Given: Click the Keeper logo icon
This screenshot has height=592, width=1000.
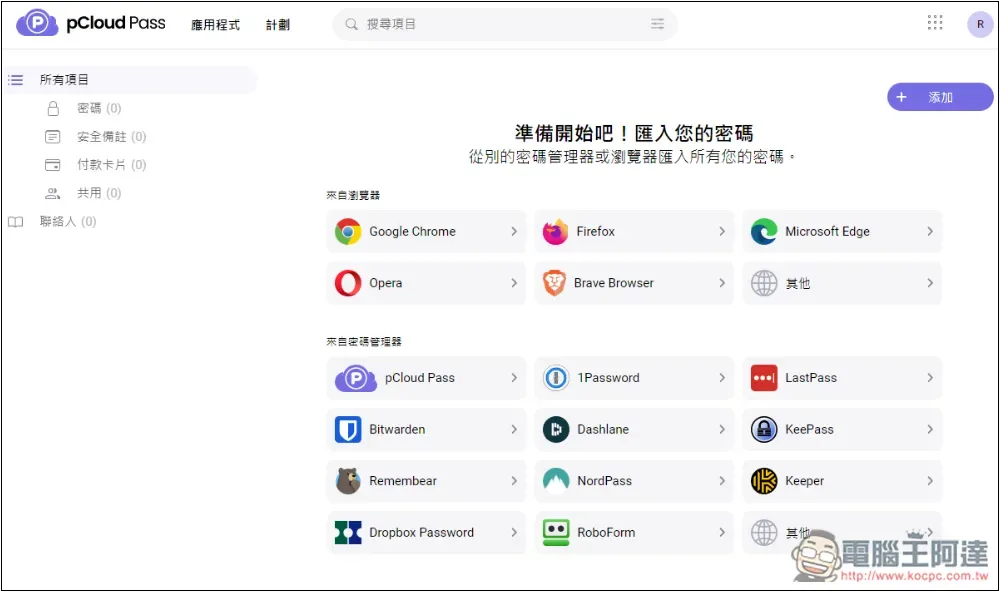Looking at the screenshot, I should coord(764,481).
